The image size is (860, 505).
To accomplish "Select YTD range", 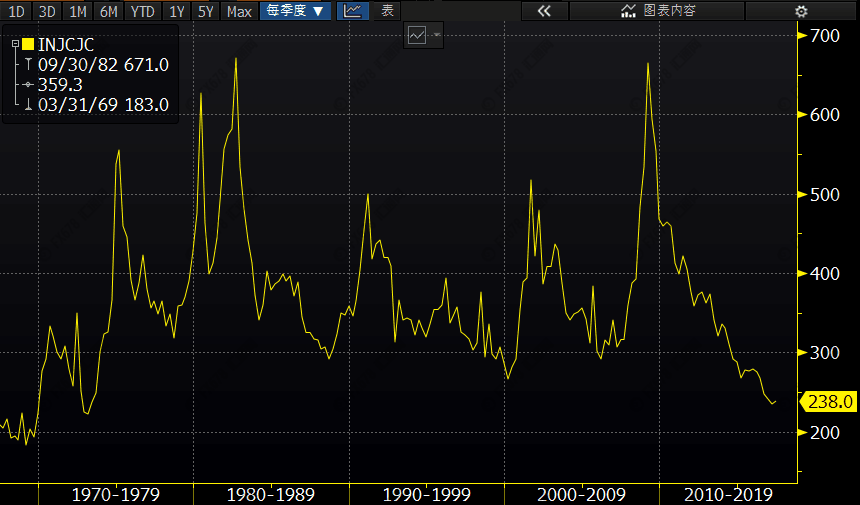I will click(143, 11).
